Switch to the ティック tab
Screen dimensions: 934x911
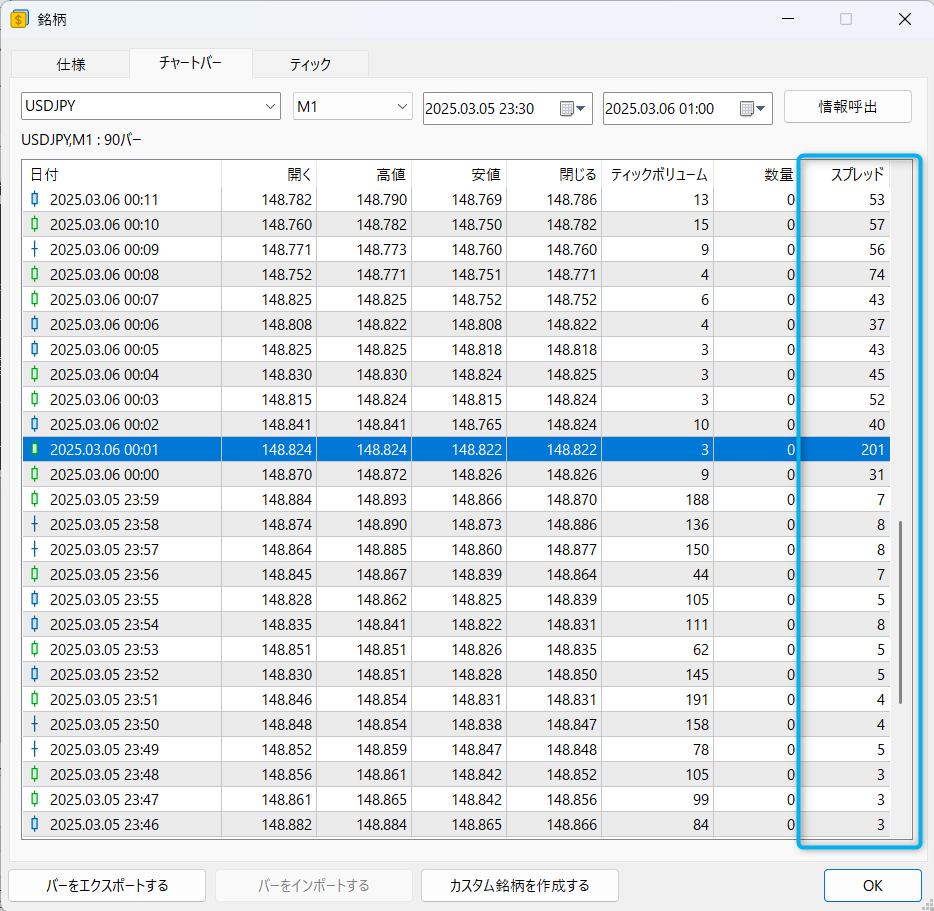click(310, 64)
